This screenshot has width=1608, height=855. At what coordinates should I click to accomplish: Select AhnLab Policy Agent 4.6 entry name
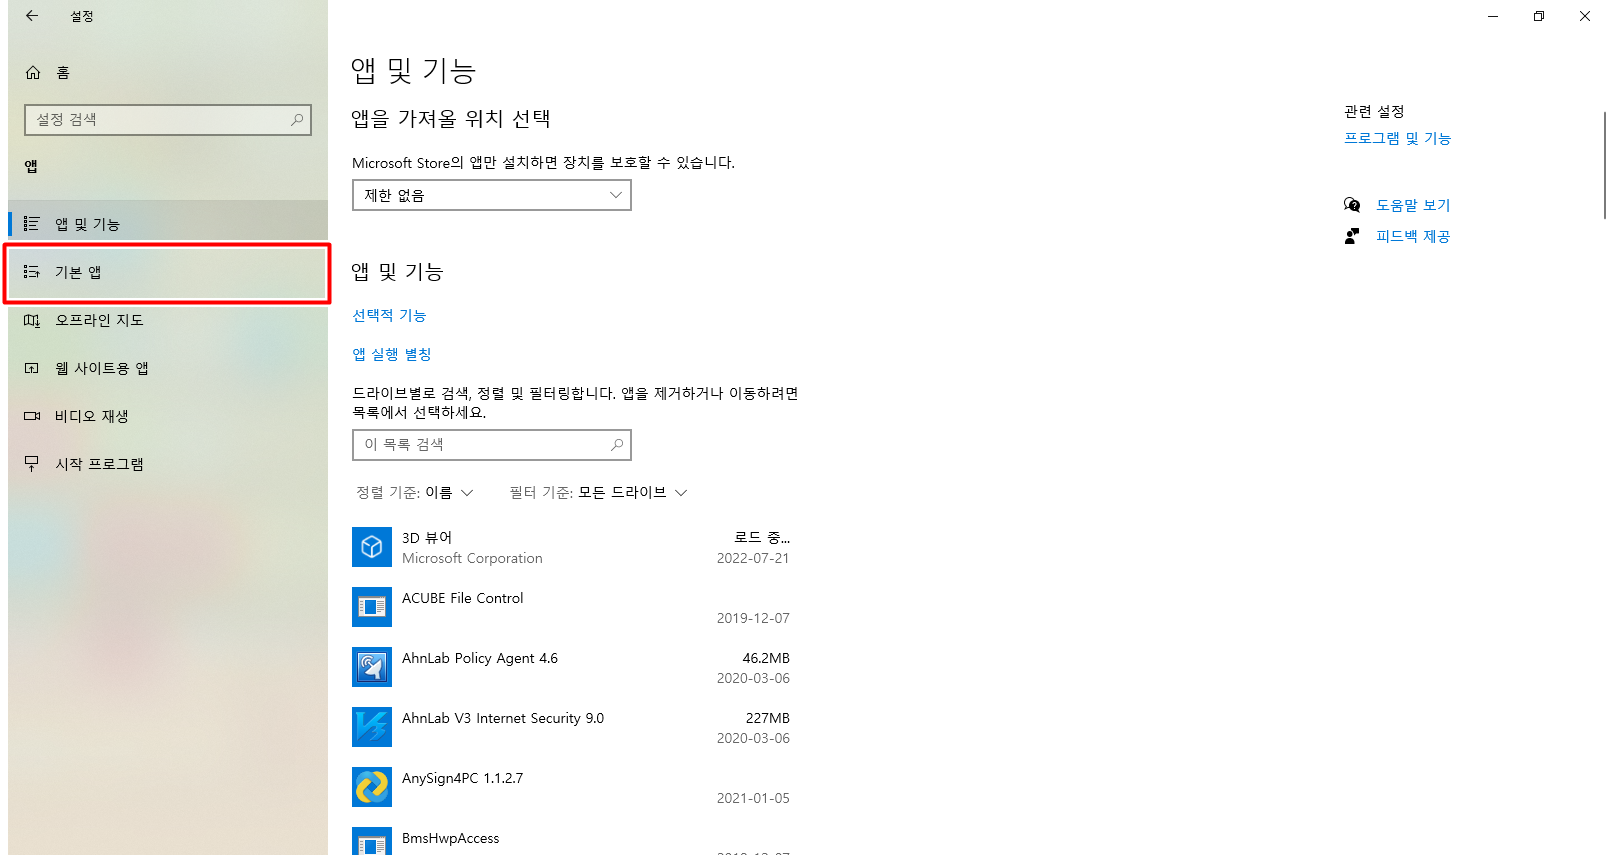coord(480,658)
